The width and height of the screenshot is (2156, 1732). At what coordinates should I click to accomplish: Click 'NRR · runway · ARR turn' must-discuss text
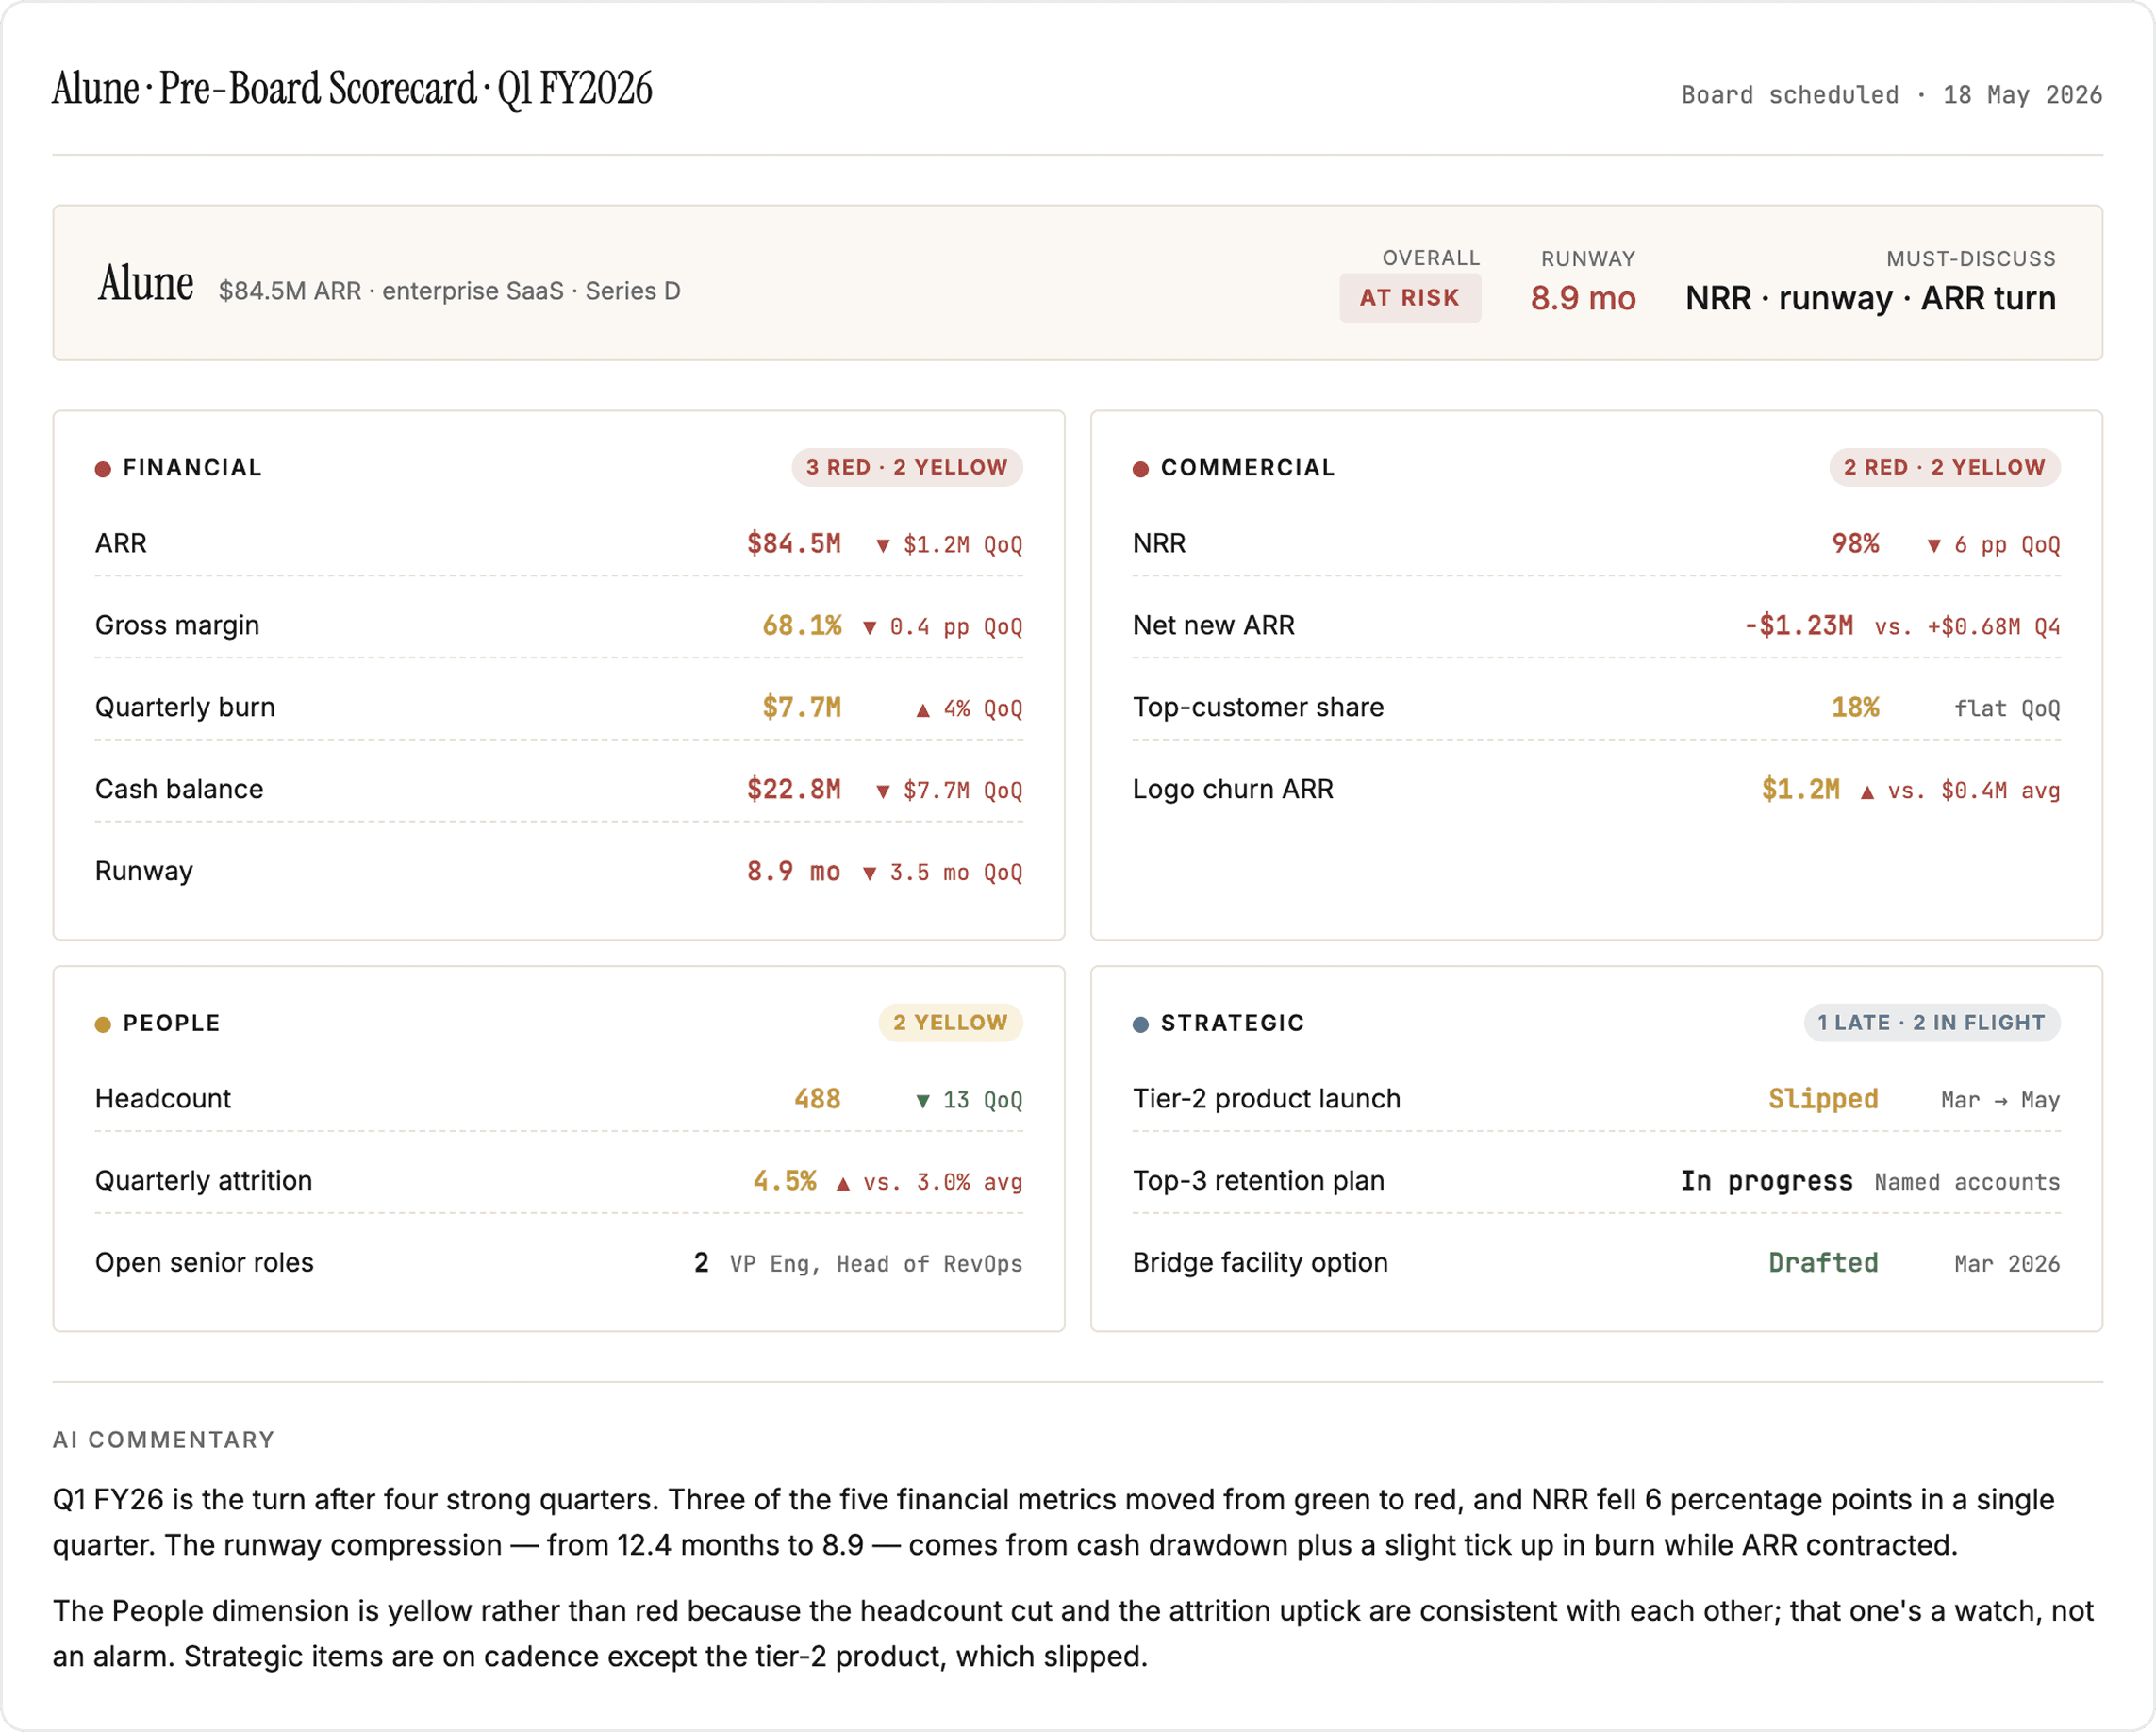[1871, 298]
